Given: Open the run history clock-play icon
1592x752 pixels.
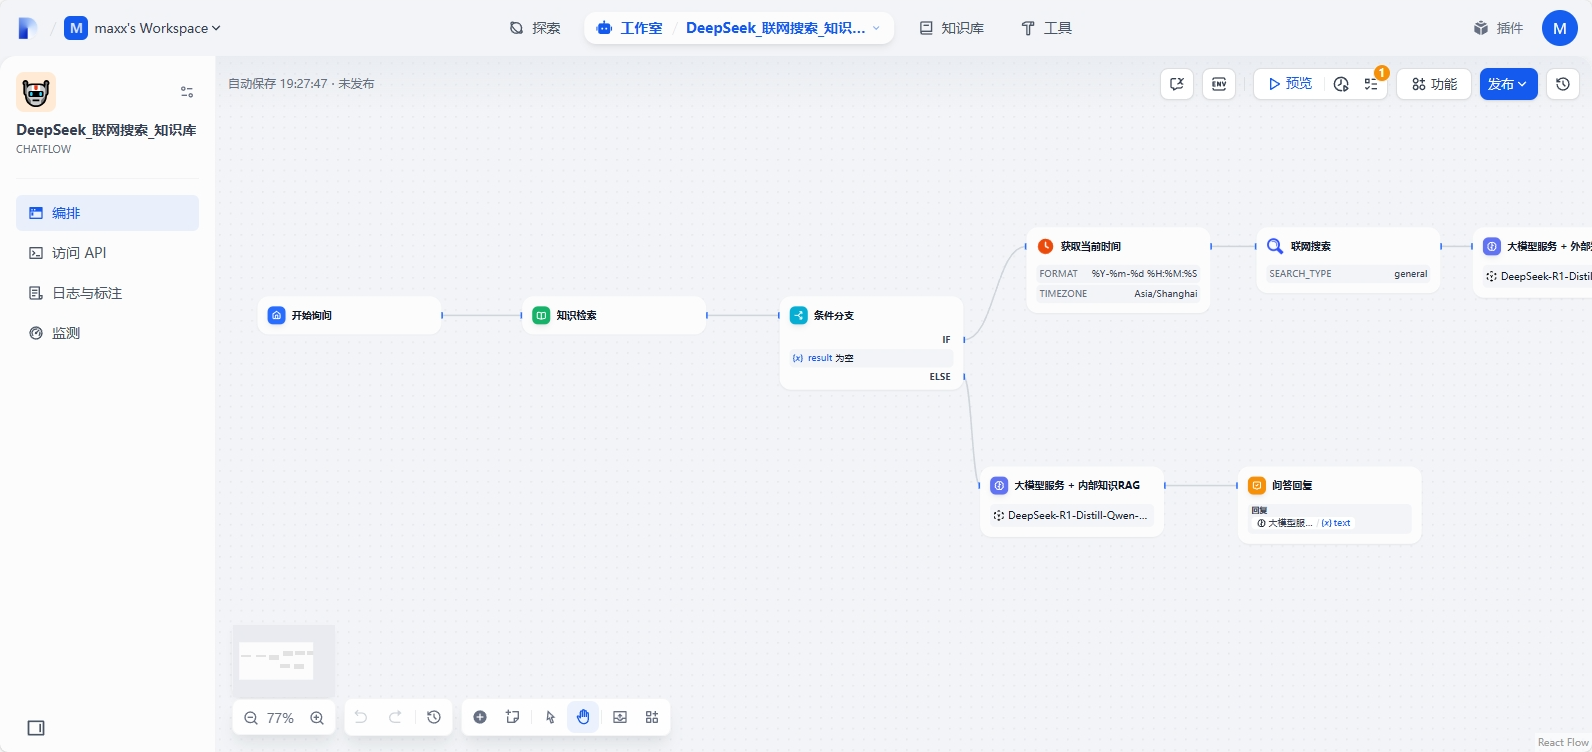Looking at the screenshot, I should [1341, 84].
